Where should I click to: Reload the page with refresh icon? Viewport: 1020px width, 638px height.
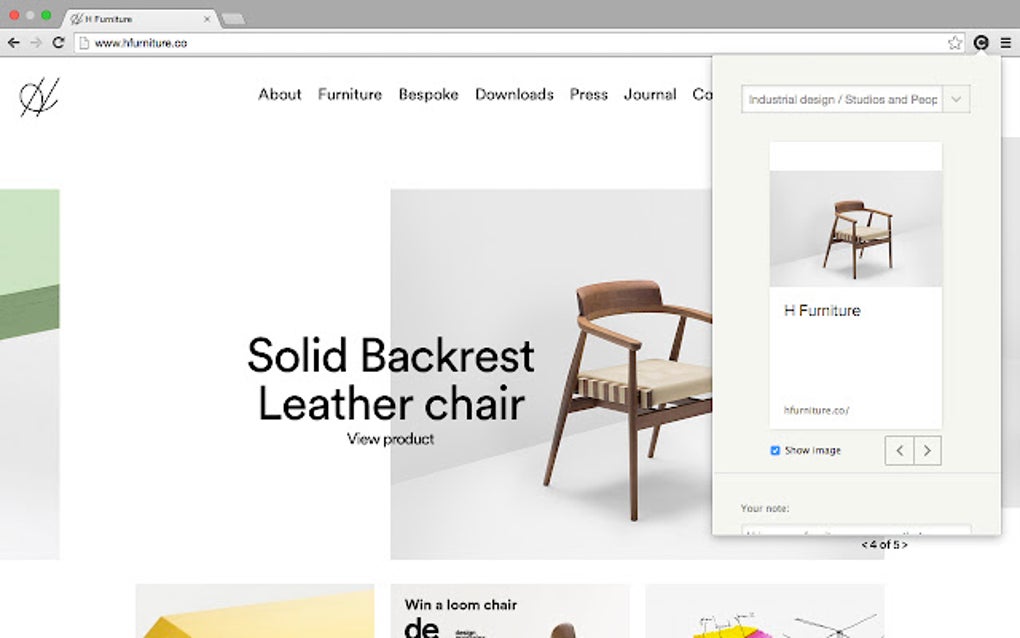[x=59, y=43]
